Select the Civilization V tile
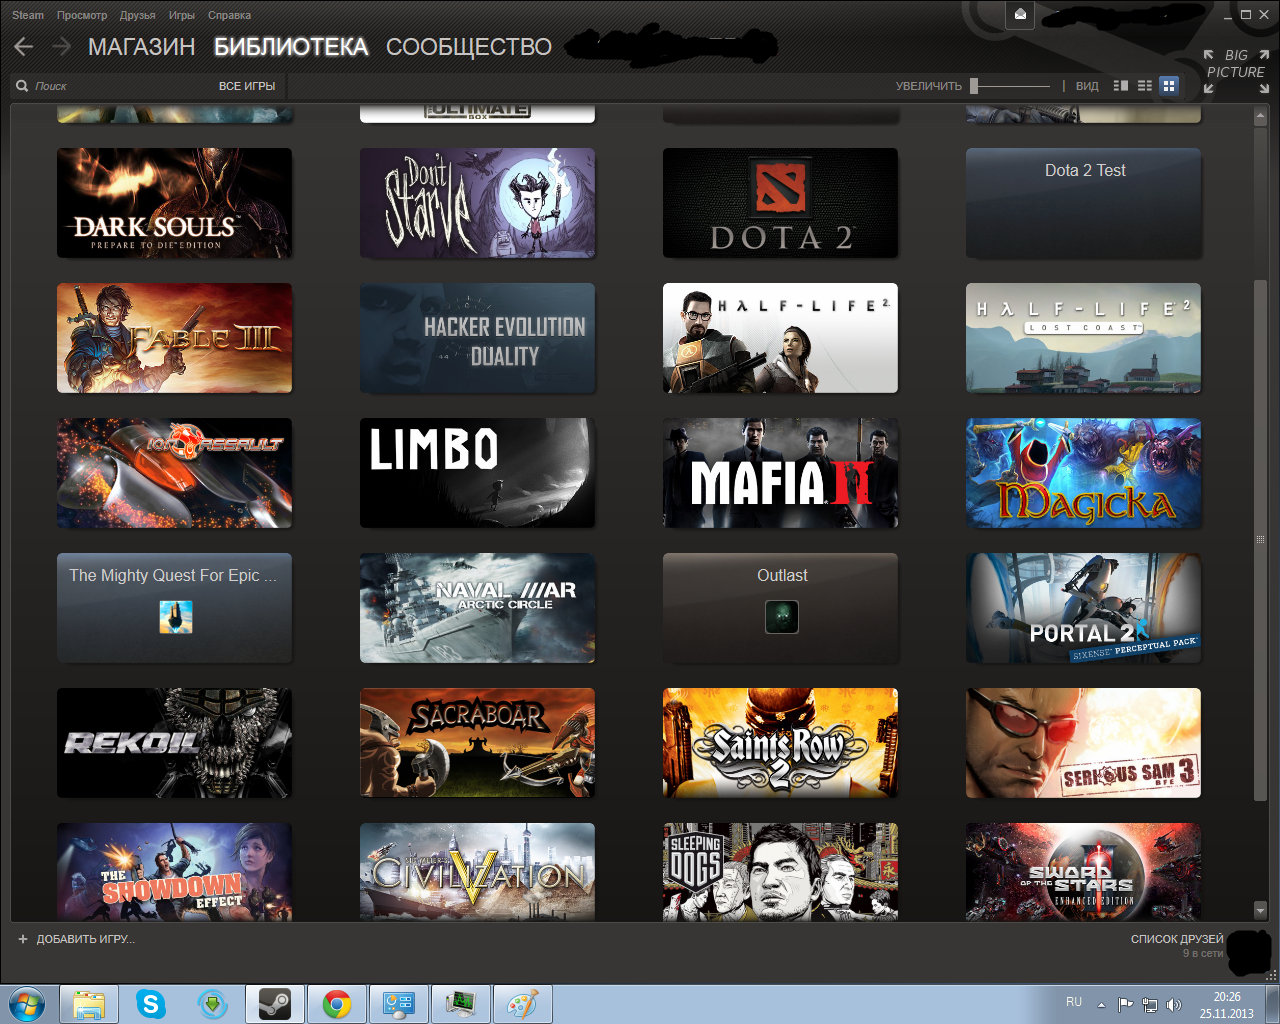This screenshot has height=1024, width=1280. pos(477,872)
